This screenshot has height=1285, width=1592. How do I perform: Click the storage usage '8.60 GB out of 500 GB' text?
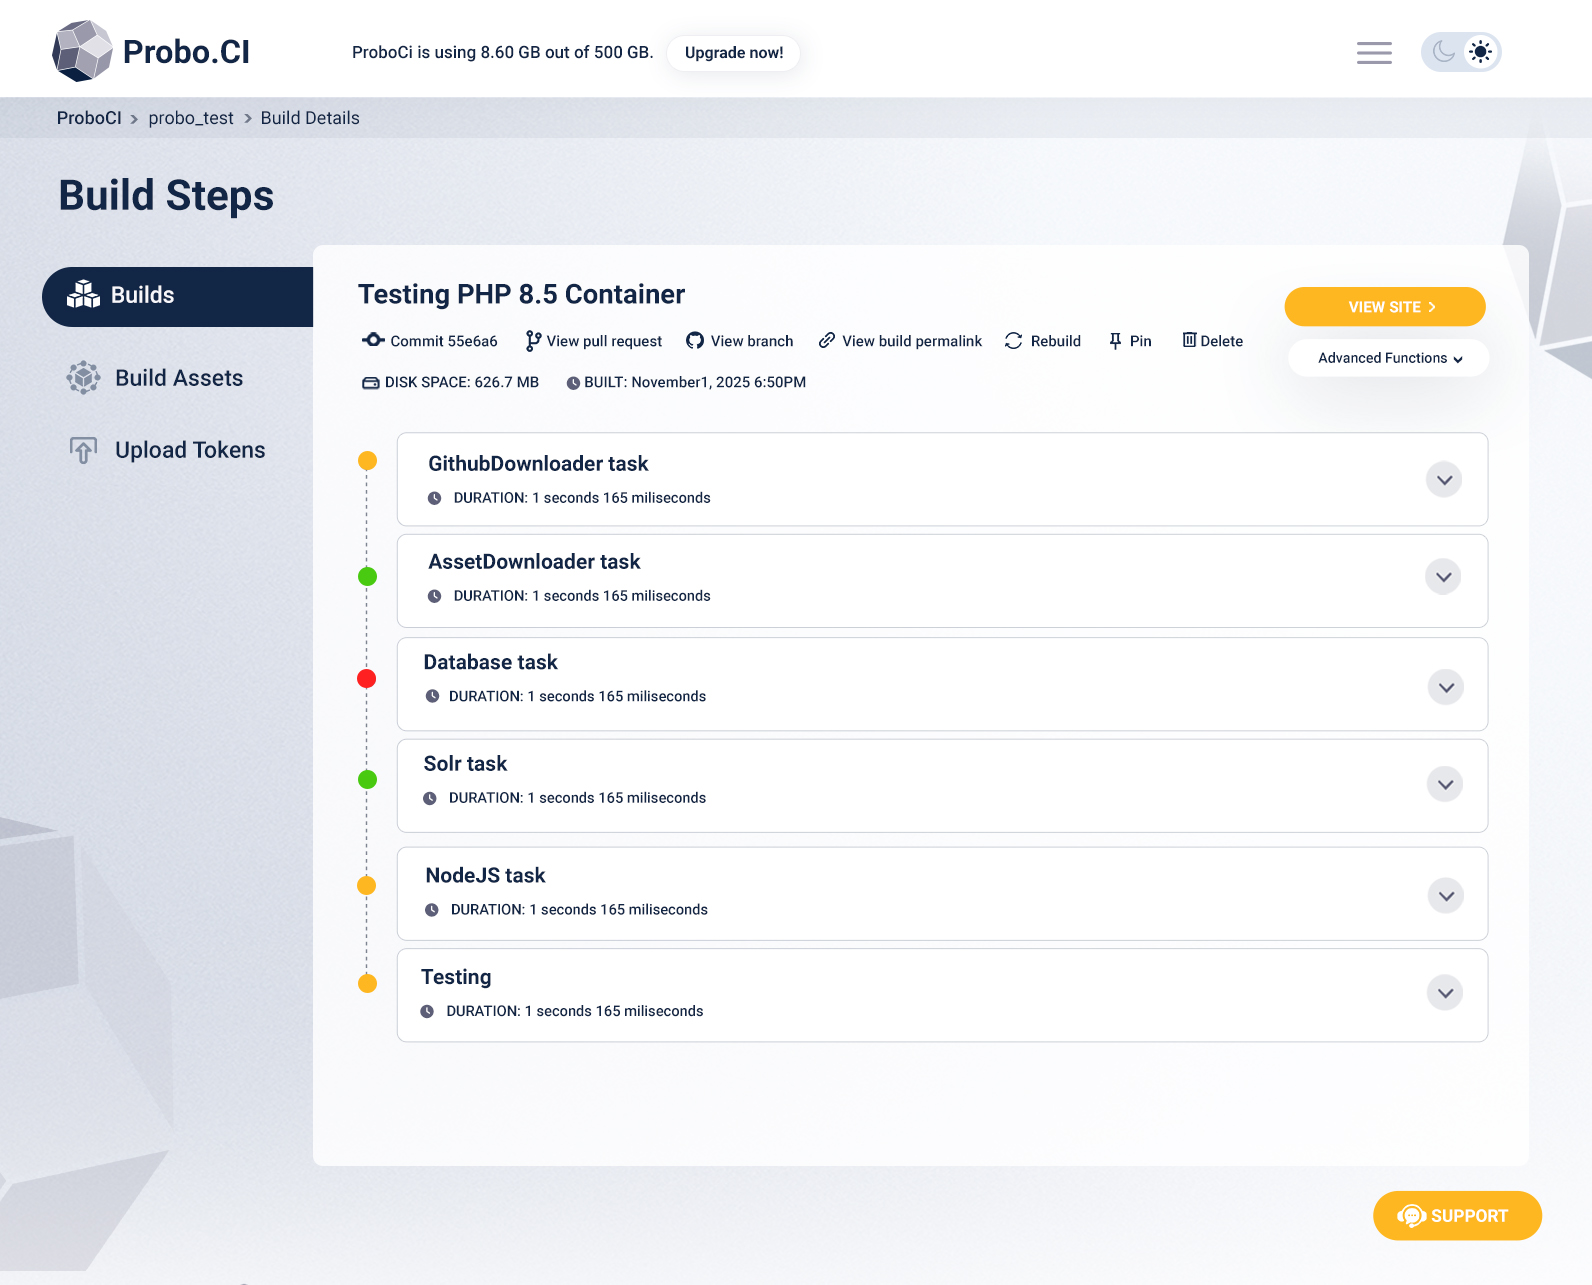coord(566,52)
